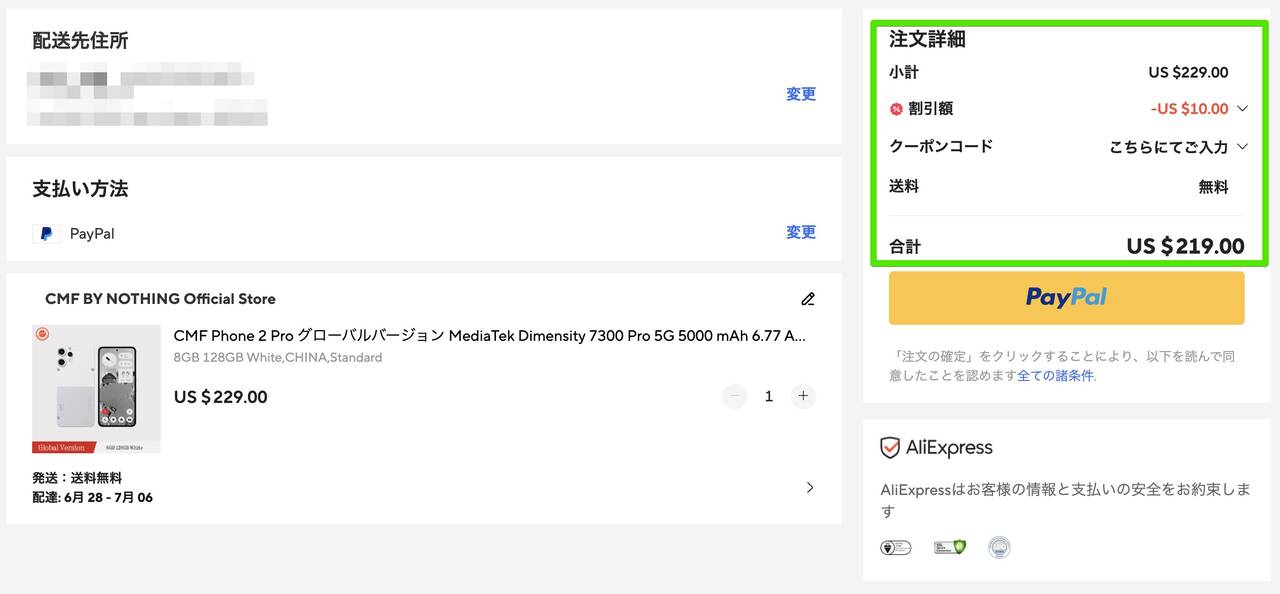Click the 支払い方法 heading

pyautogui.click(x=80, y=189)
